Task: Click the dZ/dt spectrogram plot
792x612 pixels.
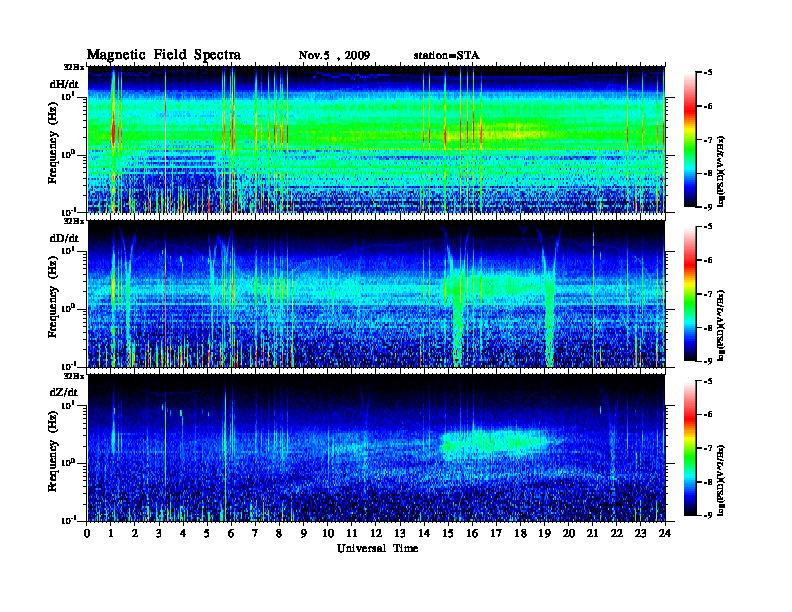Action: pos(376,448)
